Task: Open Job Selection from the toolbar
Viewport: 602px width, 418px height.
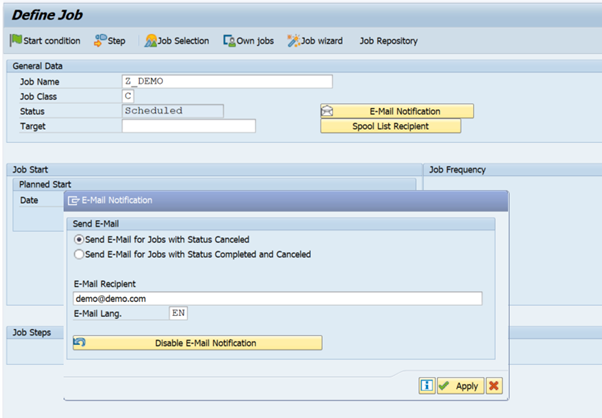Action: coord(177,40)
